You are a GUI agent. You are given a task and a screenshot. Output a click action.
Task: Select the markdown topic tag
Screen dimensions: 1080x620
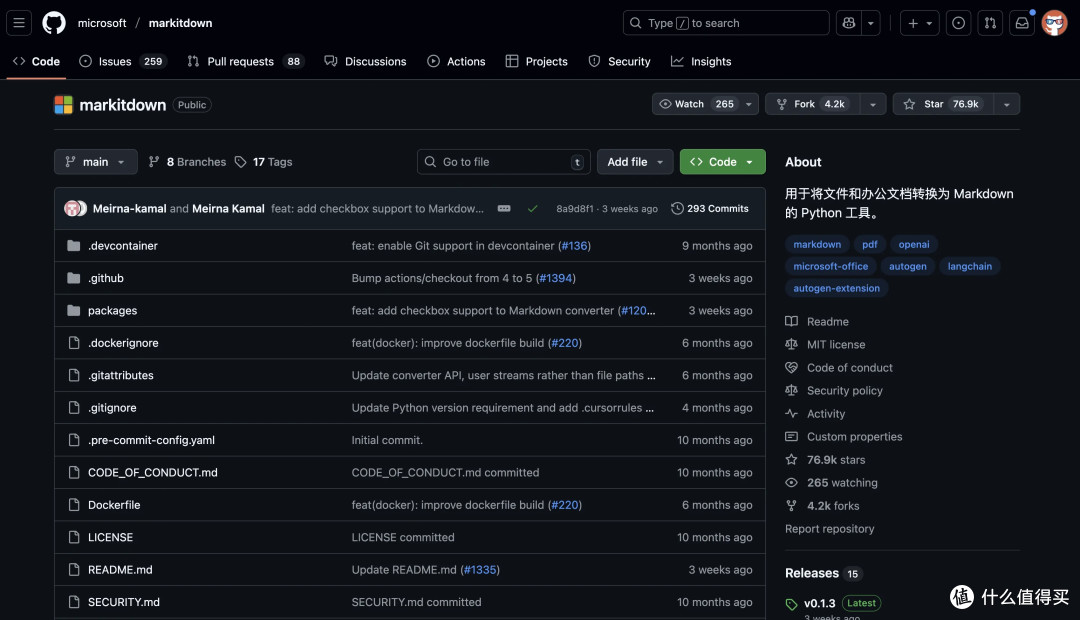(x=817, y=245)
